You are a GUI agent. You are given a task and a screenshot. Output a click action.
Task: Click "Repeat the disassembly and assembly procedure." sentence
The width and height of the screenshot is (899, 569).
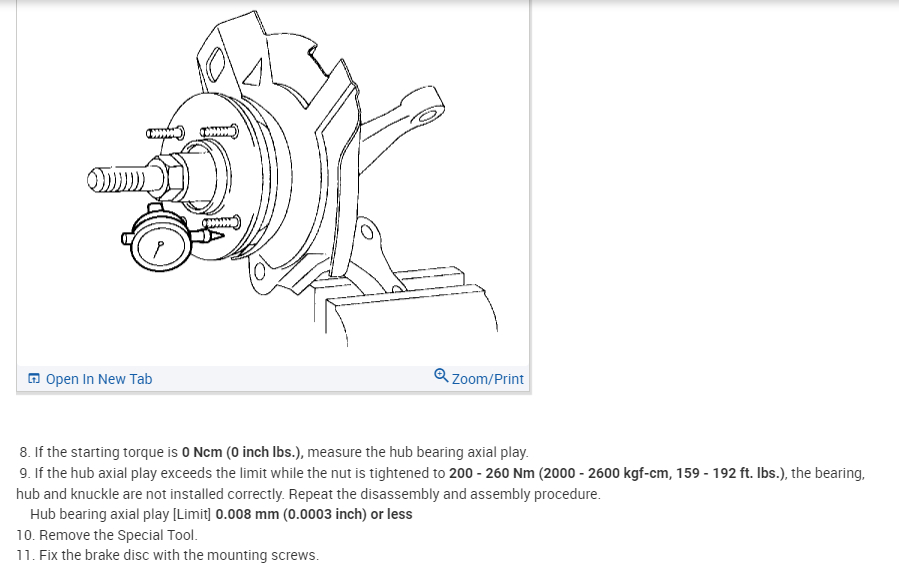444,494
